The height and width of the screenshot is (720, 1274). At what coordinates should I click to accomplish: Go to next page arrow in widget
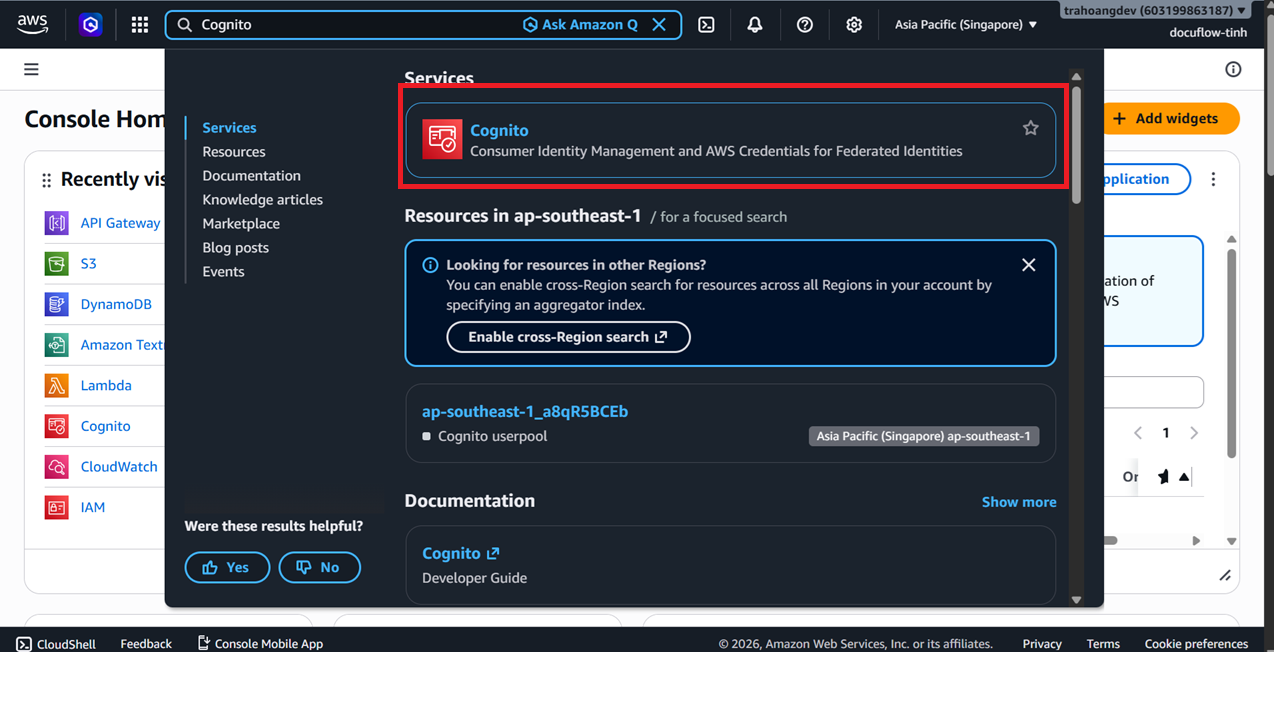click(1194, 433)
